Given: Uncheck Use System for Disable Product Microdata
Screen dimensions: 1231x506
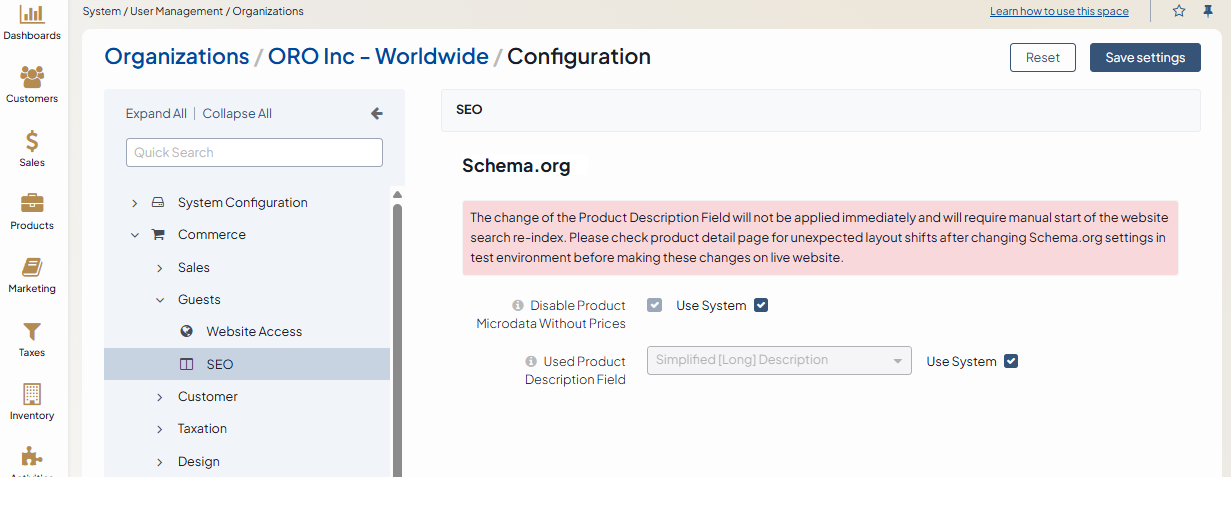Looking at the screenshot, I should pos(761,305).
